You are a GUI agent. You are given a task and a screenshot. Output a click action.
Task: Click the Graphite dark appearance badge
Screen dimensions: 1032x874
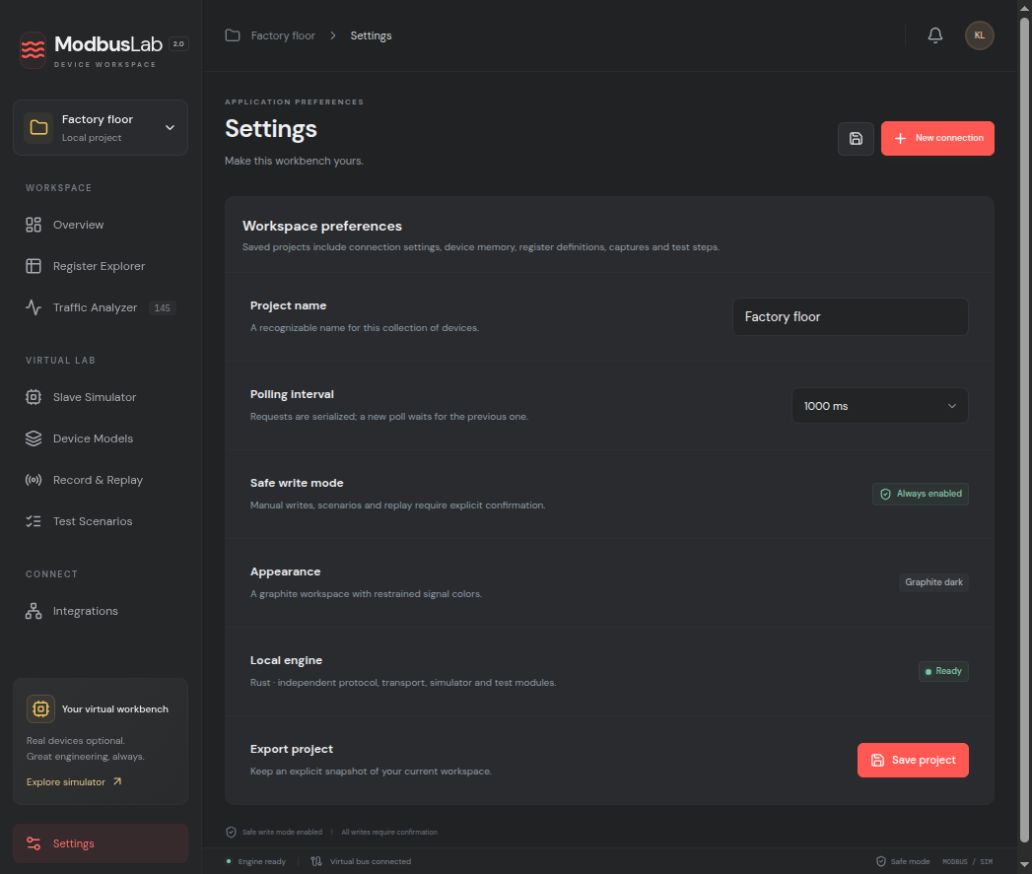click(933, 582)
